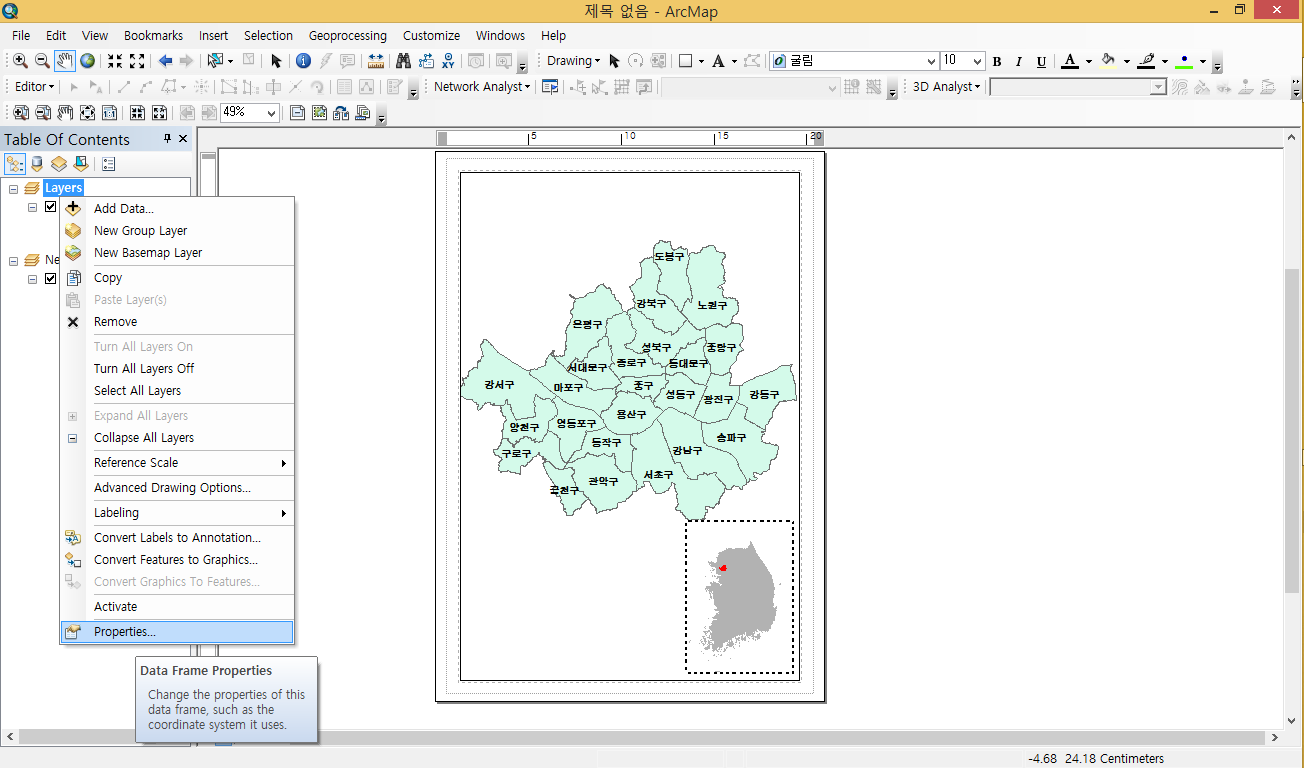1304x768 pixels.
Task: Select the layout Pan tool
Action: (65, 113)
